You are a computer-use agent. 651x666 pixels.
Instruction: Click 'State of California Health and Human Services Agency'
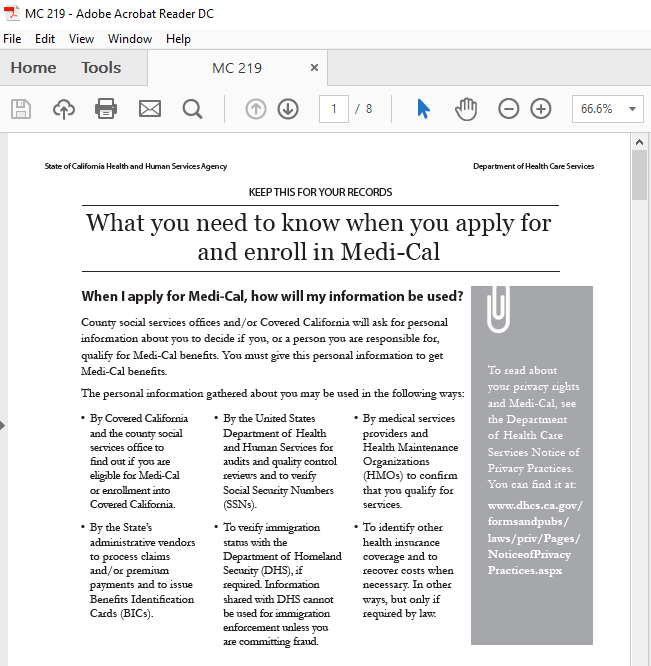pyautogui.click(x=136, y=166)
